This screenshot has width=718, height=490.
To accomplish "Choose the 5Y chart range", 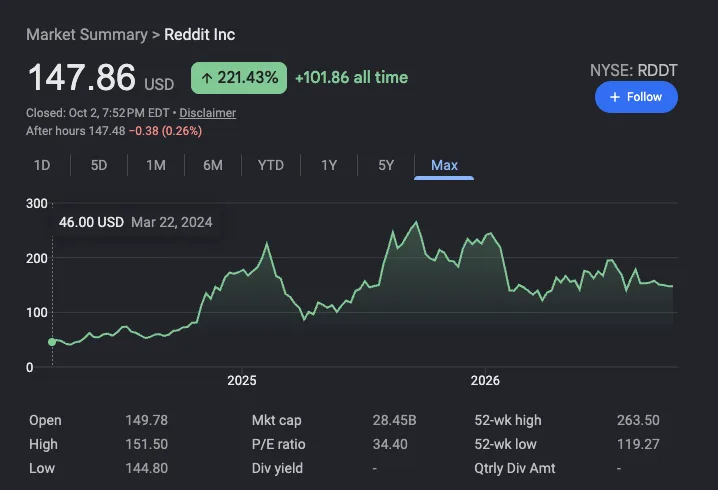I will tap(386, 165).
